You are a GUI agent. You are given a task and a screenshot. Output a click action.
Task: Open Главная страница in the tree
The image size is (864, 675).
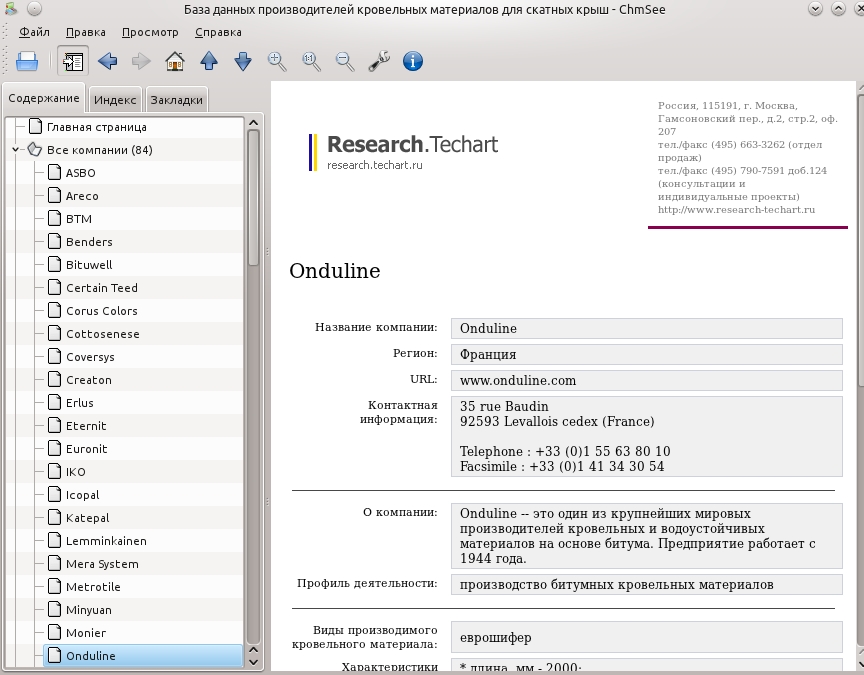pyautogui.click(x=96, y=127)
